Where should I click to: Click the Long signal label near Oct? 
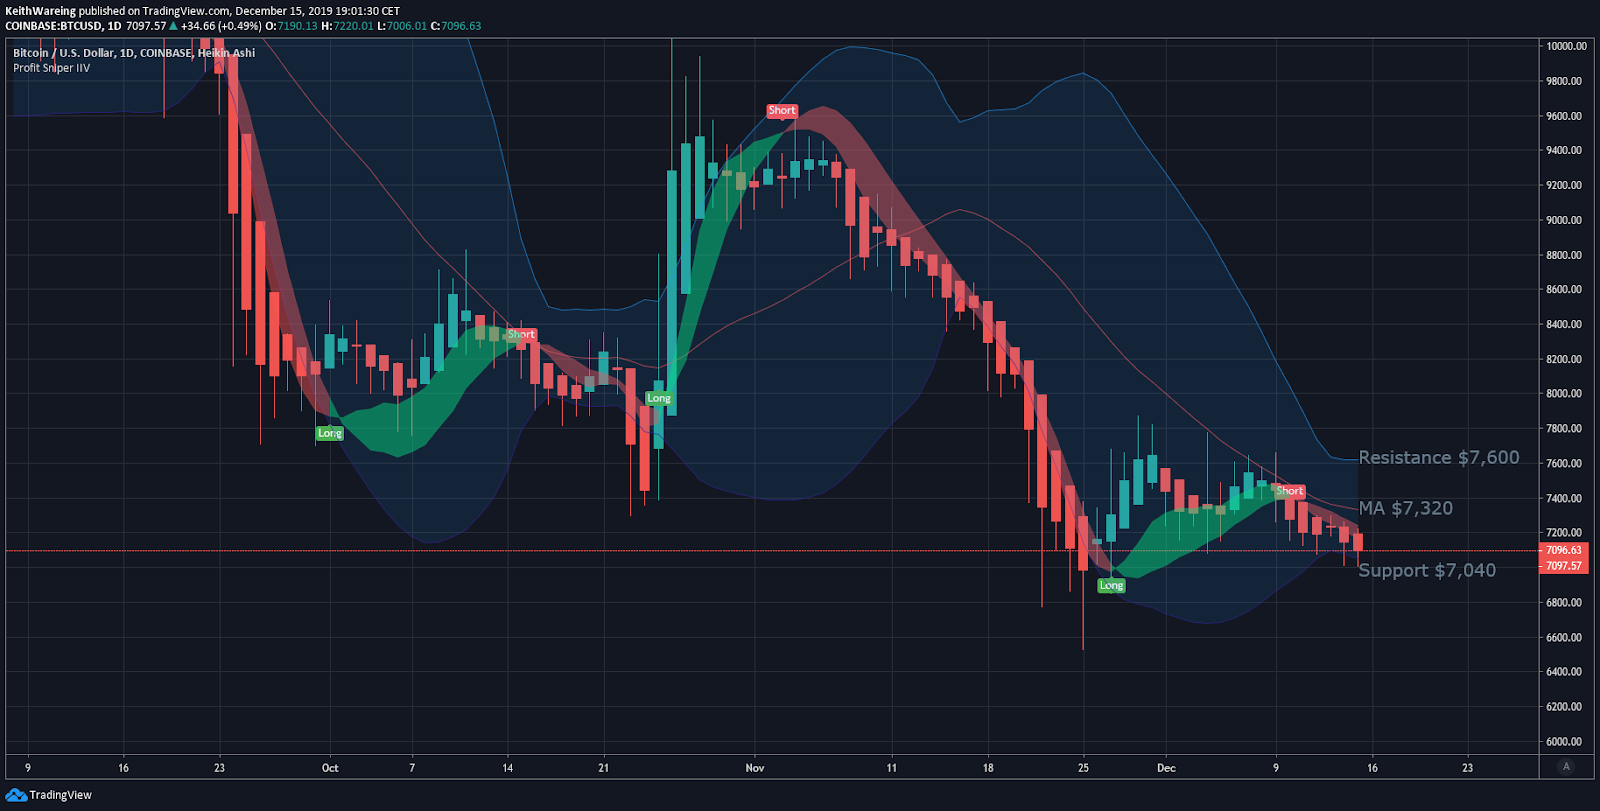(330, 433)
